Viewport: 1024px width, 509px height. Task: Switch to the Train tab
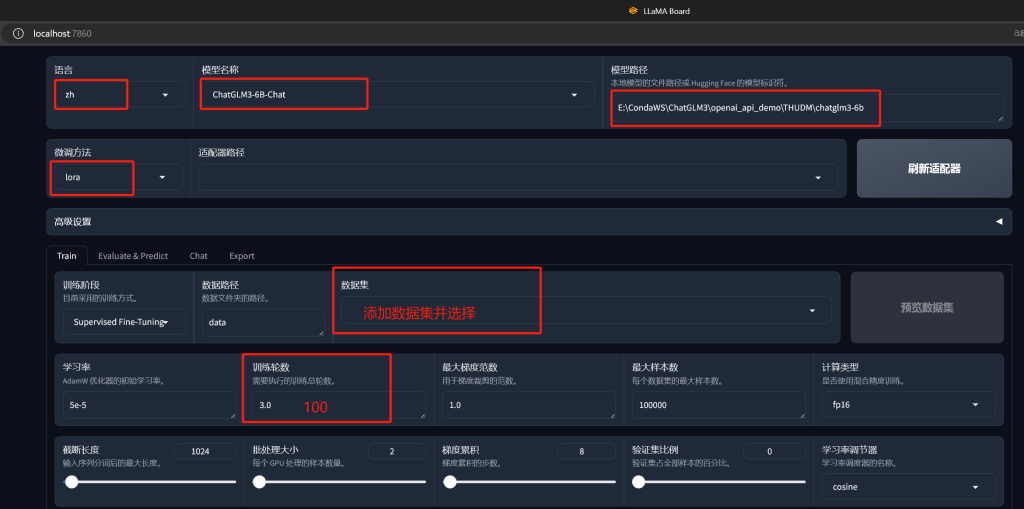[x=67, y=255]
